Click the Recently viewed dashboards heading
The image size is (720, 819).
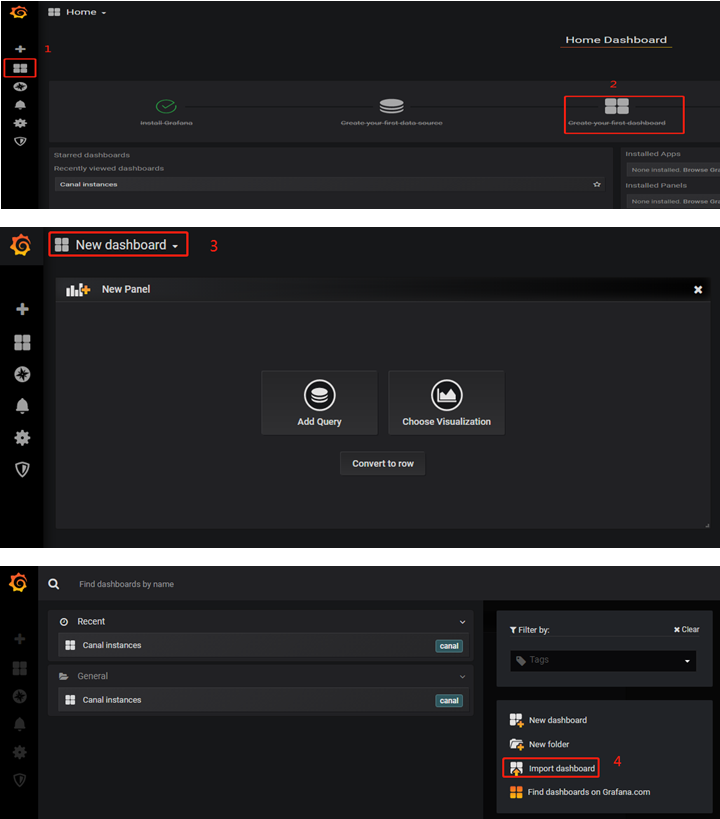[109, 168]
